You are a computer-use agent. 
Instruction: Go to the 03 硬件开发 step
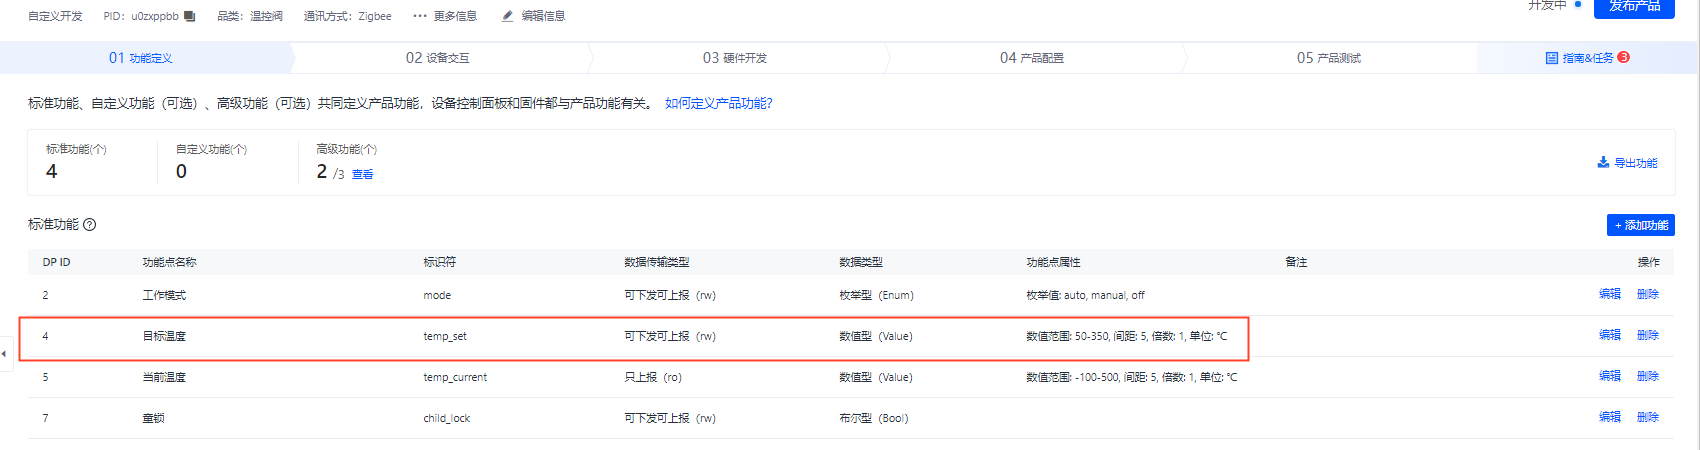click(735, 58)
